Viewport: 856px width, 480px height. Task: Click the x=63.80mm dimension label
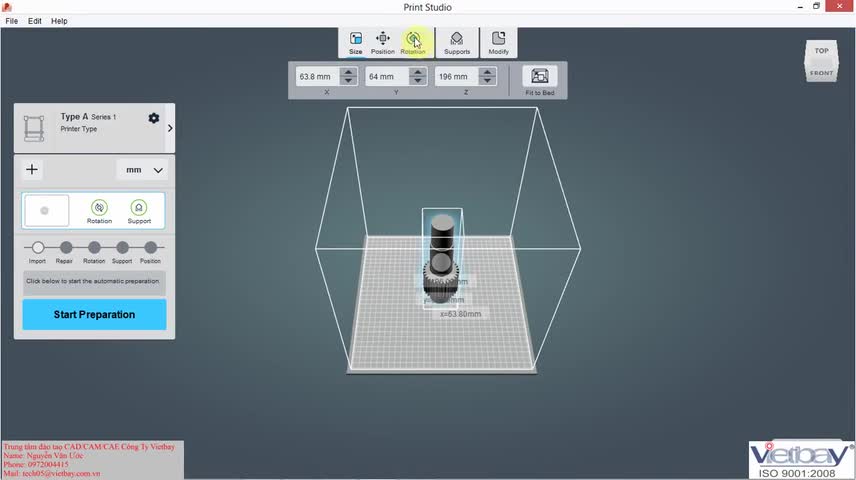pos(460,314)
